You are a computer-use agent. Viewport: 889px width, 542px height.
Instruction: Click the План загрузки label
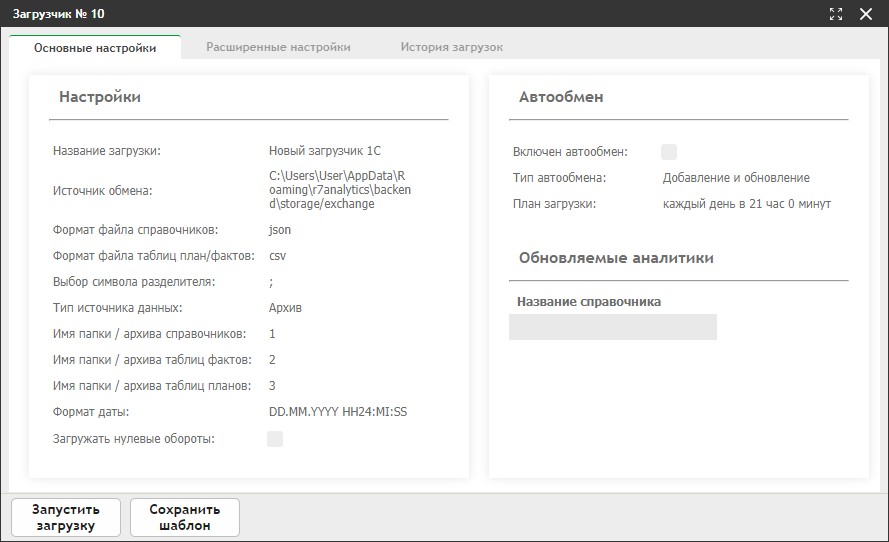coord(554,204)
